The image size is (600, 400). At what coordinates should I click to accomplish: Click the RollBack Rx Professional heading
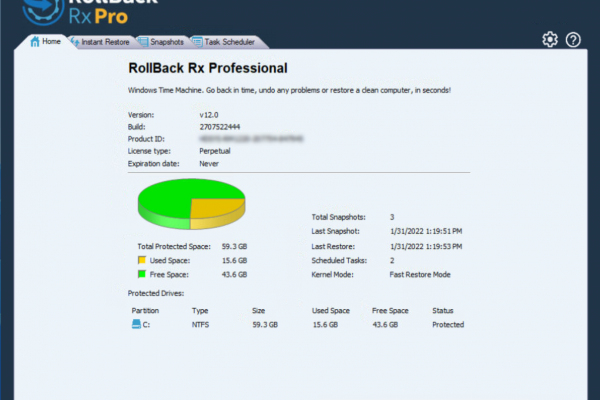(208, 68)
